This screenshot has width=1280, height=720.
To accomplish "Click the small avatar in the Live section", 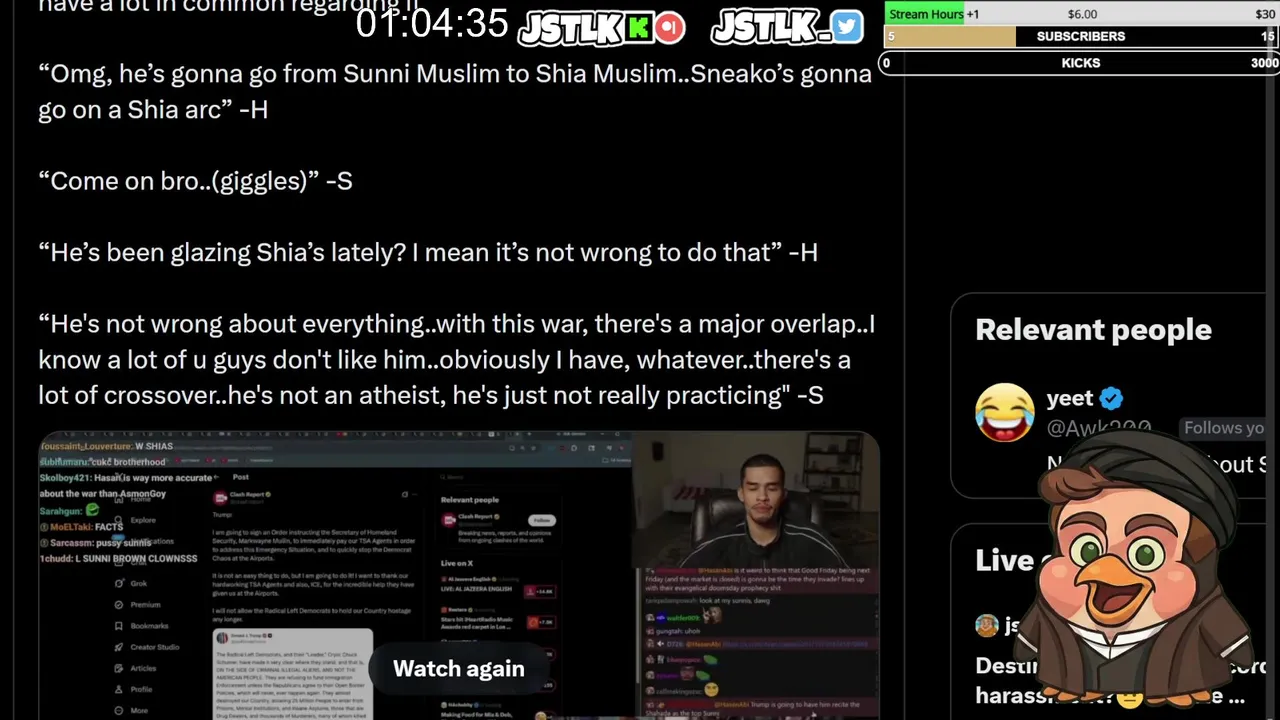I will [x=986, y=626].
